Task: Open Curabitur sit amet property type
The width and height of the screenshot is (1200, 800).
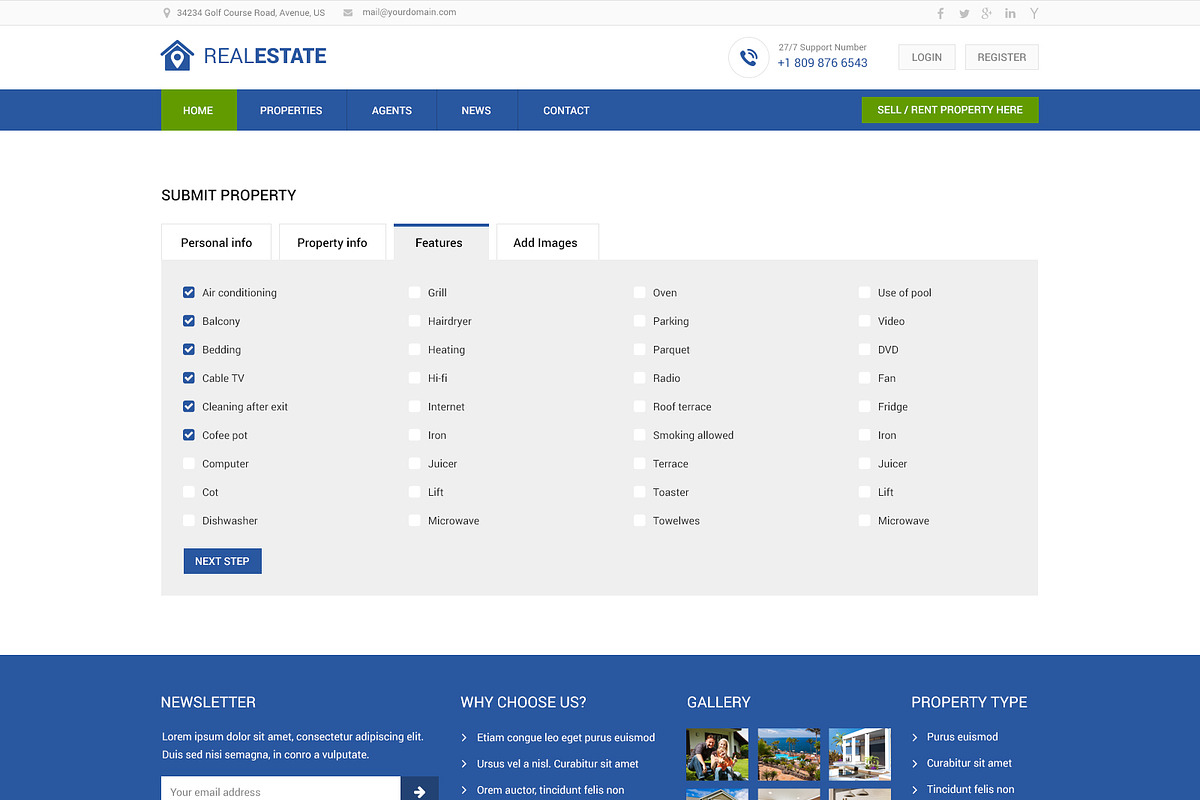Action: 969,763
